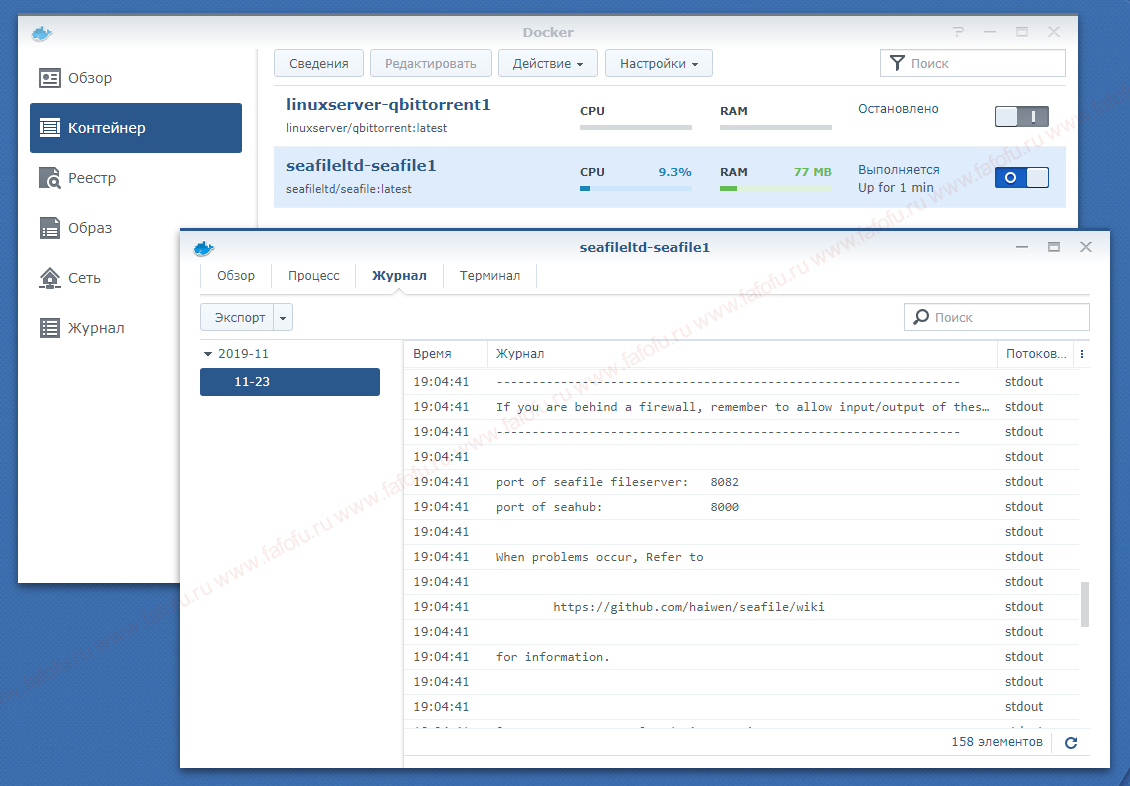Maximize the seafileltd-seafile1 window
The height and width of the screenshot is (786, 1130).
(1054, 247)
